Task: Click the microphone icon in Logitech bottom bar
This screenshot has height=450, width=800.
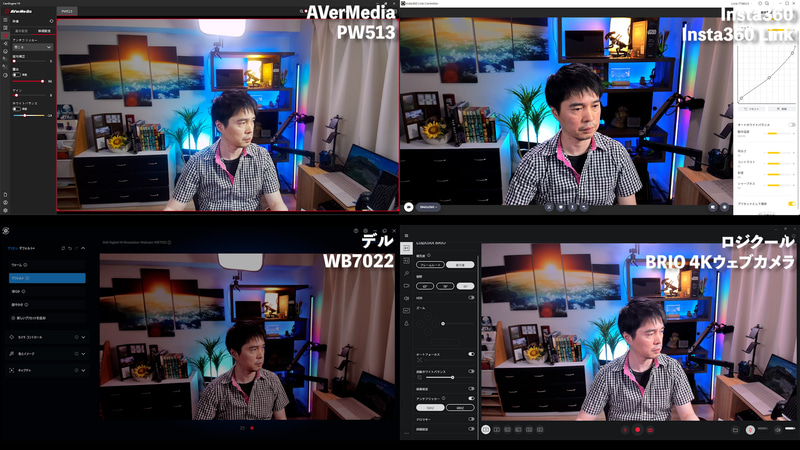Action: pos(750,430)
